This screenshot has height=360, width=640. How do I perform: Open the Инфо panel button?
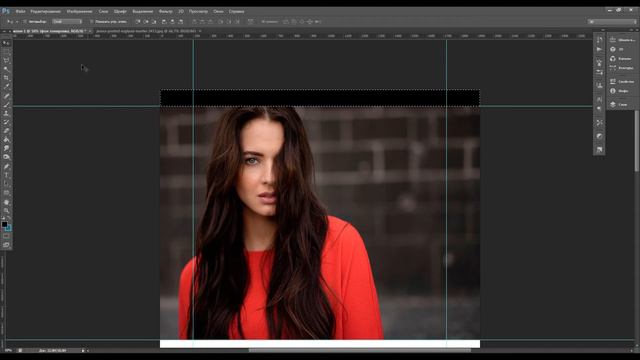tap(620, 91)
